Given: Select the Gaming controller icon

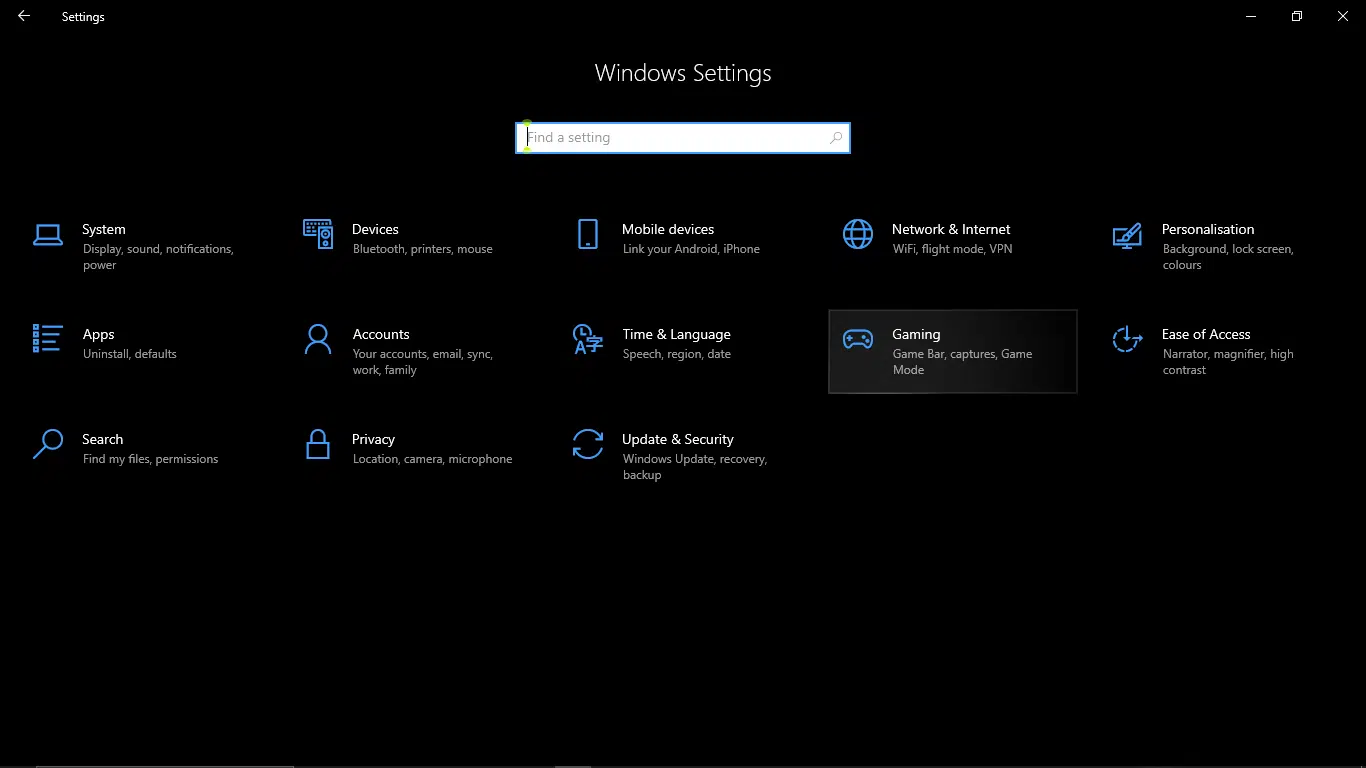Looking at the screenshot, I should [858, 339].
